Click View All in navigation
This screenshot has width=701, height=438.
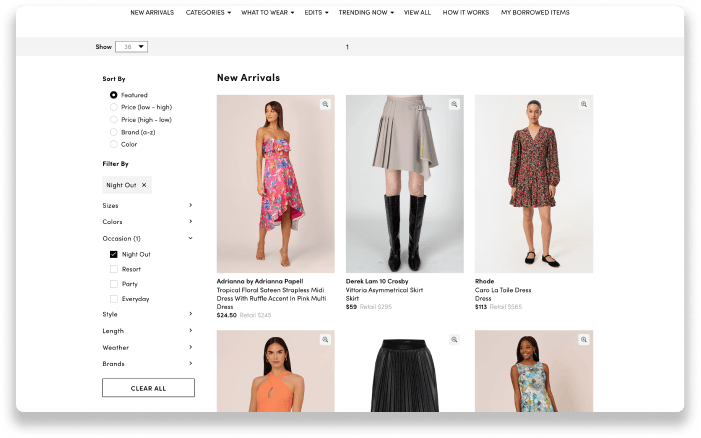pyautogui.click(x=417, y=13)
